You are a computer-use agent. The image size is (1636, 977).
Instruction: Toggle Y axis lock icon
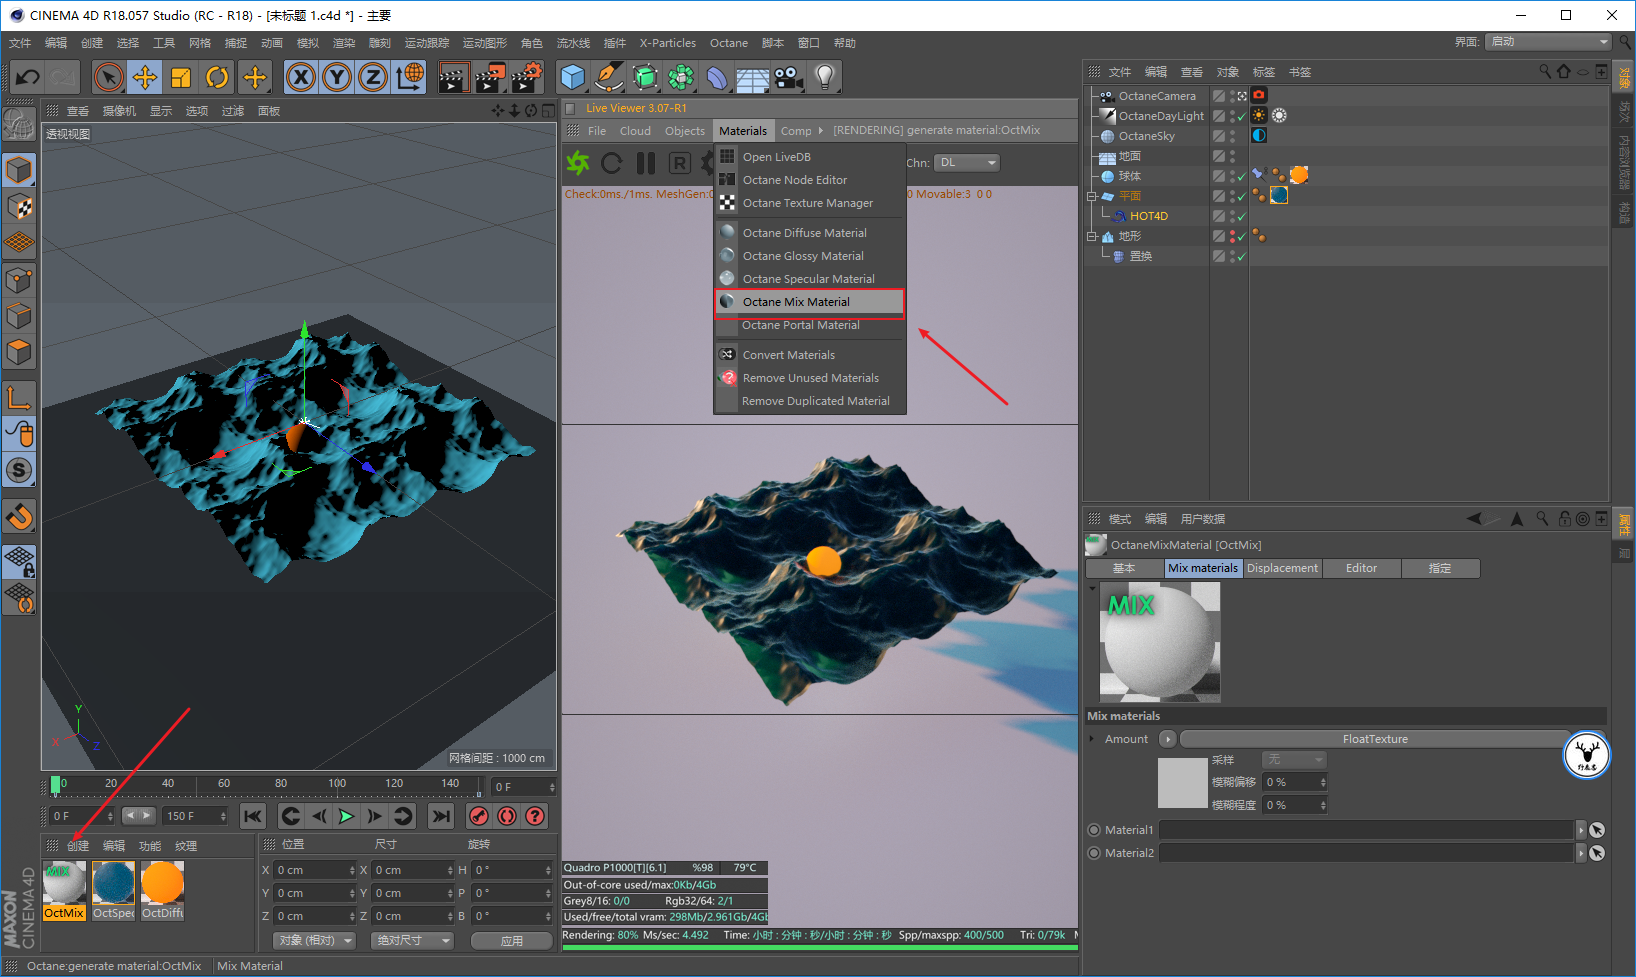coord(337,77)
